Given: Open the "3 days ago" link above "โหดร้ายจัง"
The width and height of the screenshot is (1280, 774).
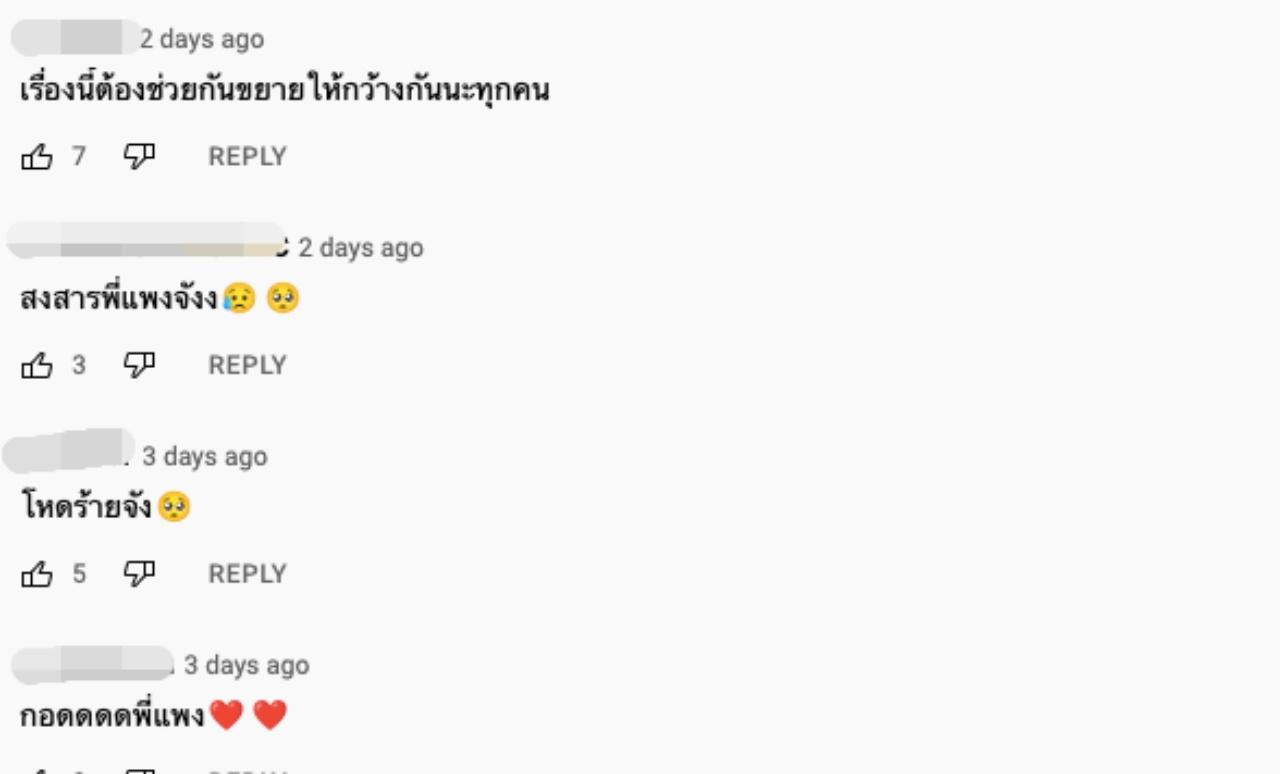Looking at the screenshot, I should pyautogui.click(x=204, y=457).
